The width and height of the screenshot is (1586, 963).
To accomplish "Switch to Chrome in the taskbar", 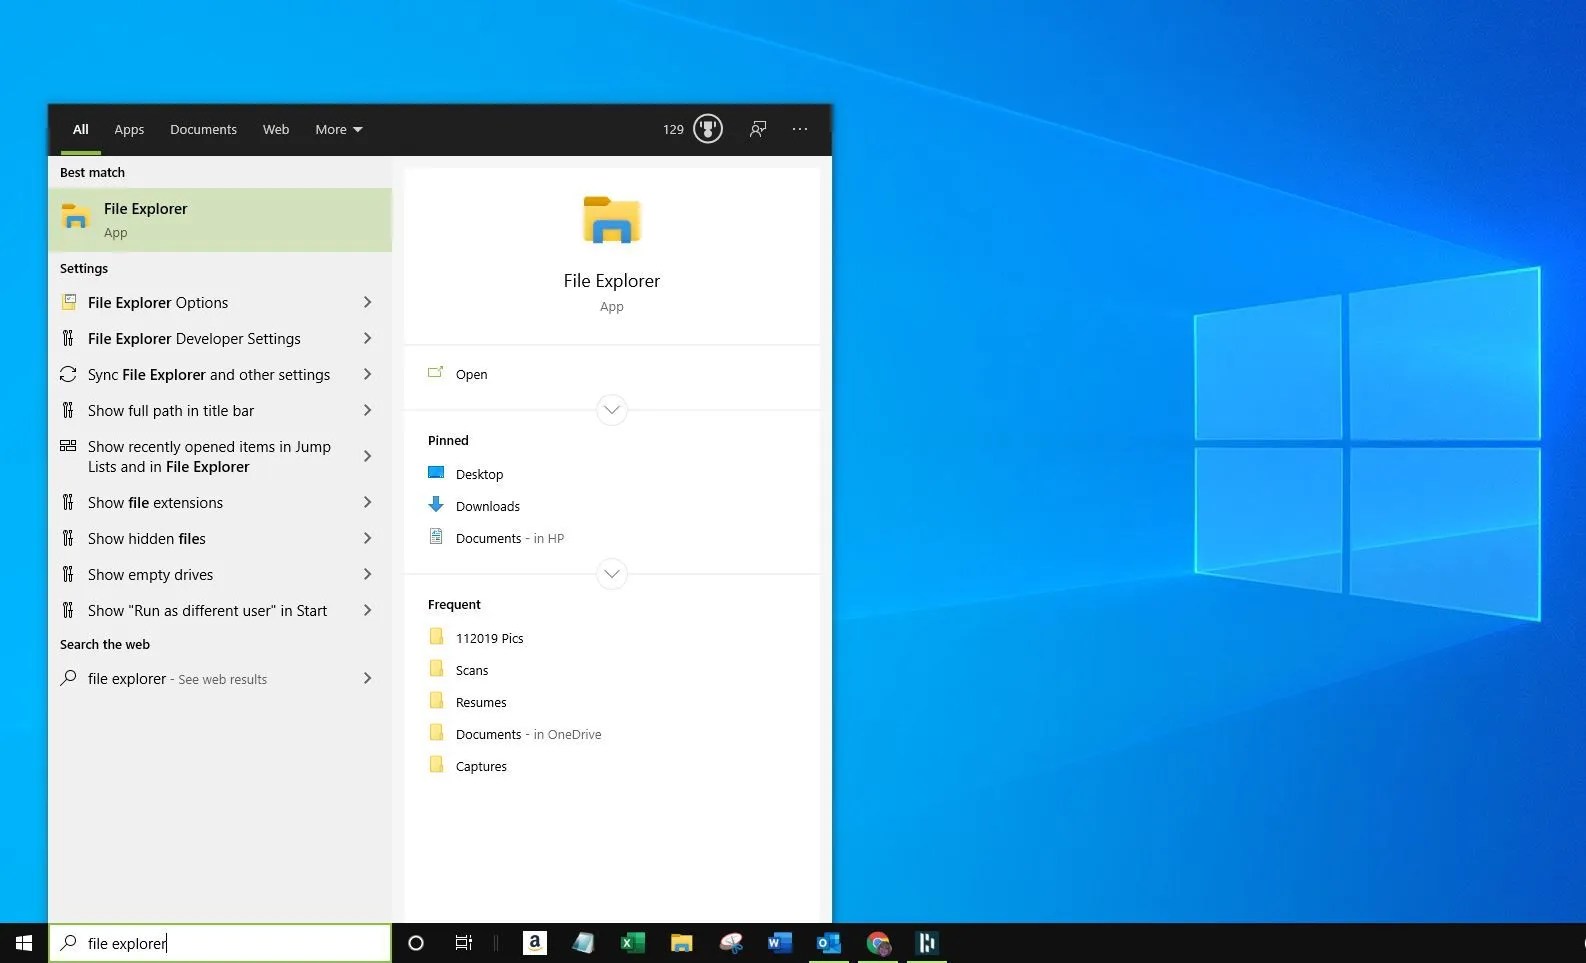I will click(x=878, y=943).
